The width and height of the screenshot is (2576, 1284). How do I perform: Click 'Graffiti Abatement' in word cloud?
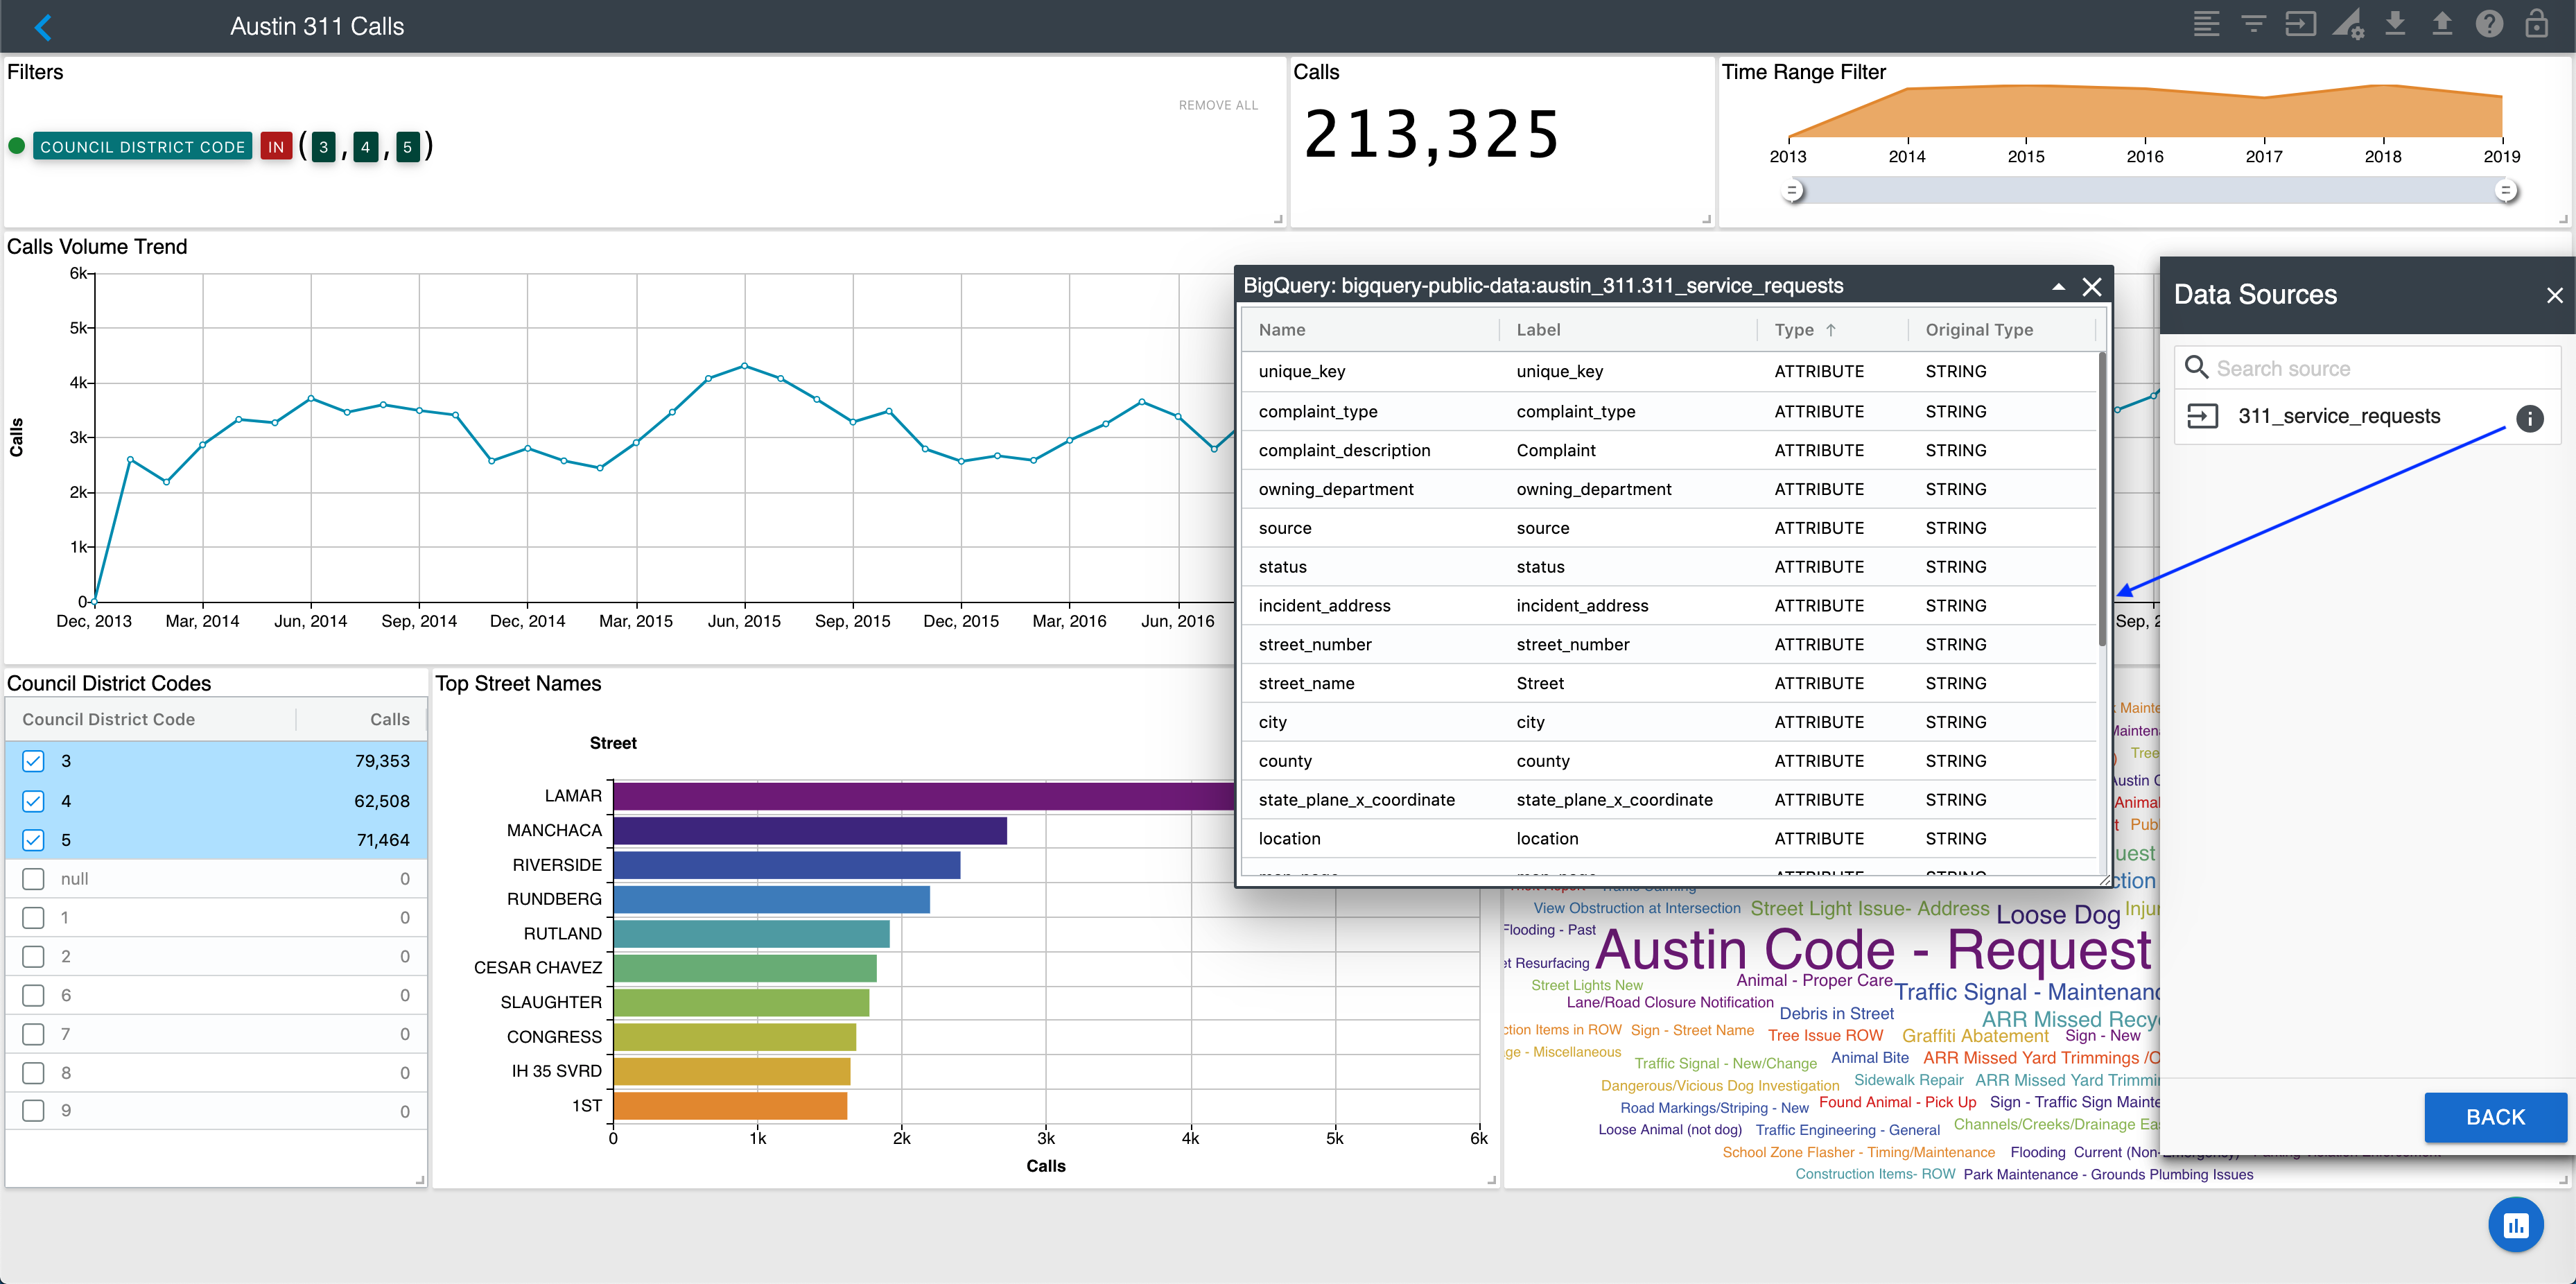coord(1975,1036)
